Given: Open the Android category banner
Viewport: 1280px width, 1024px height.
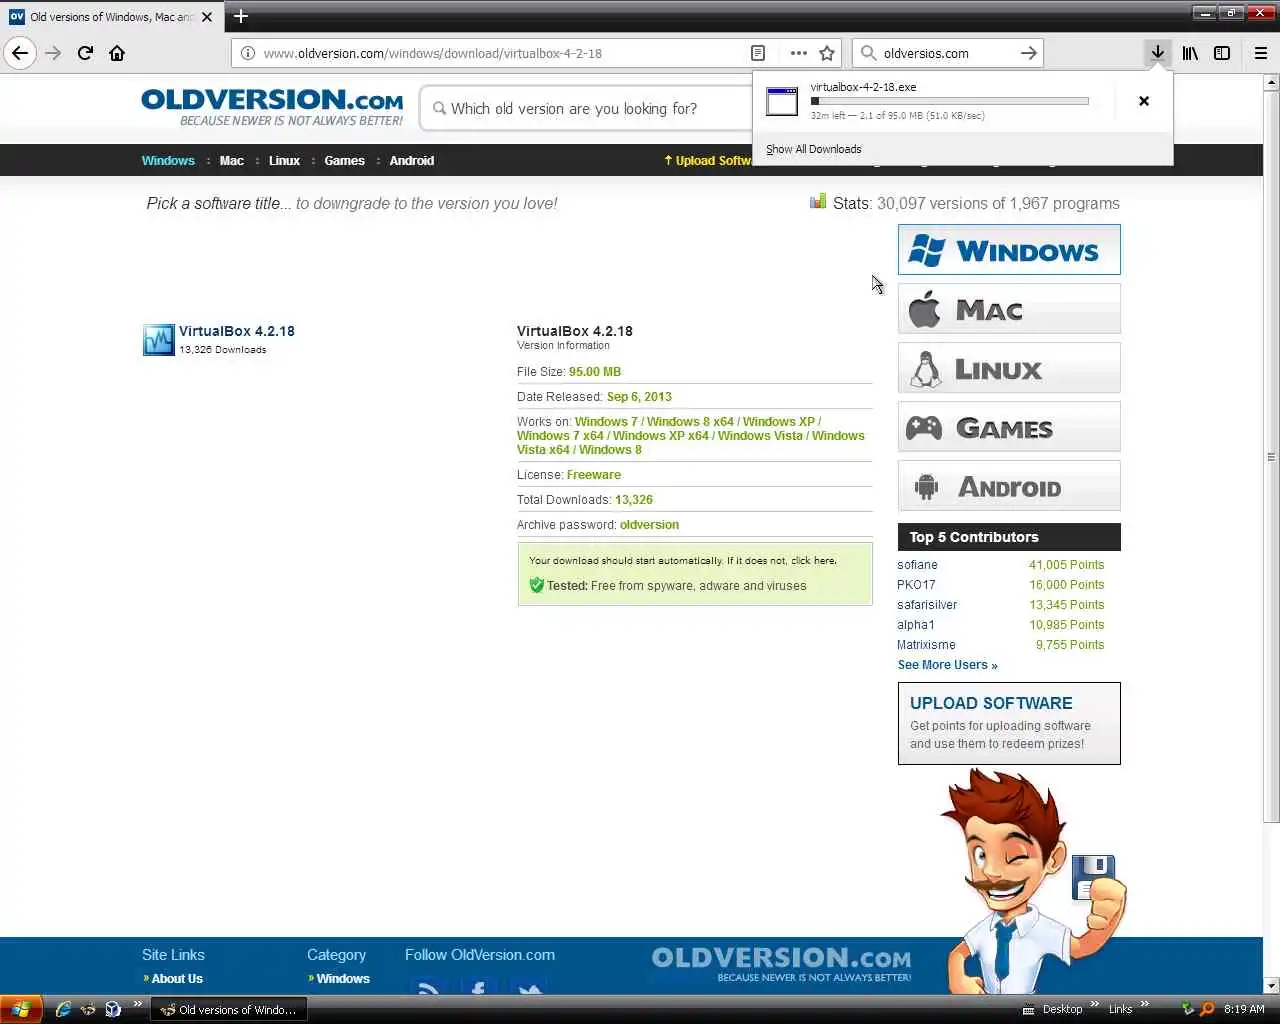Looking at the screenshot, I should pyautogui.click(x=1009, y=486).
